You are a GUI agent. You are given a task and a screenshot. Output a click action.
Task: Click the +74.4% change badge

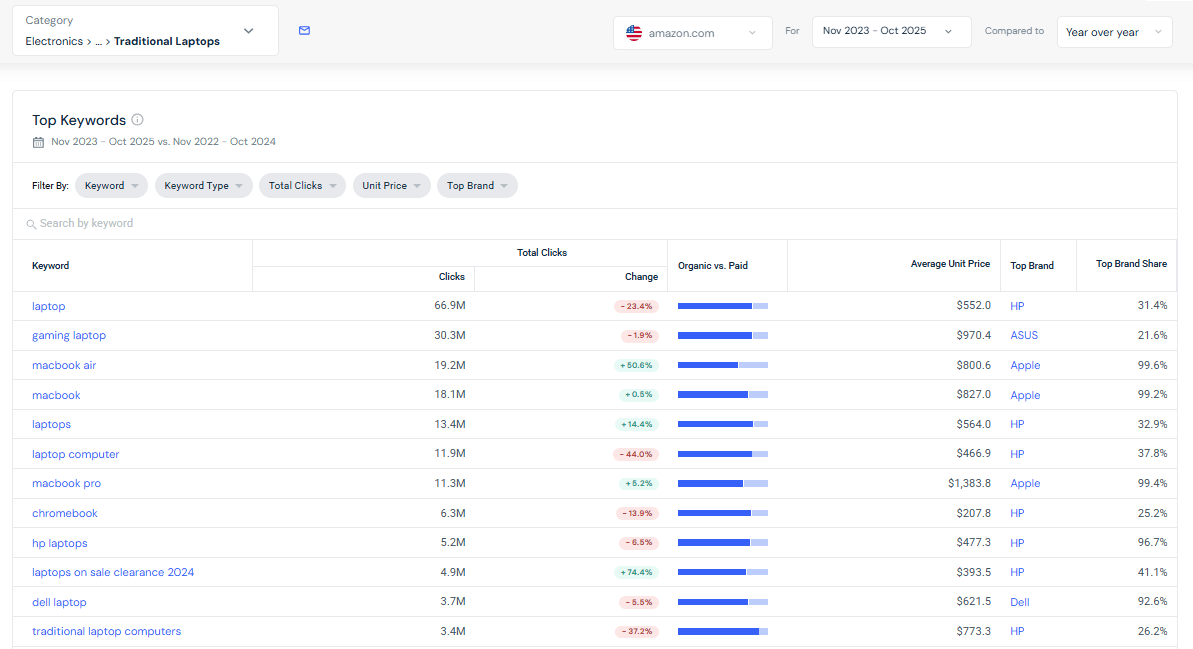click(636, 572)
